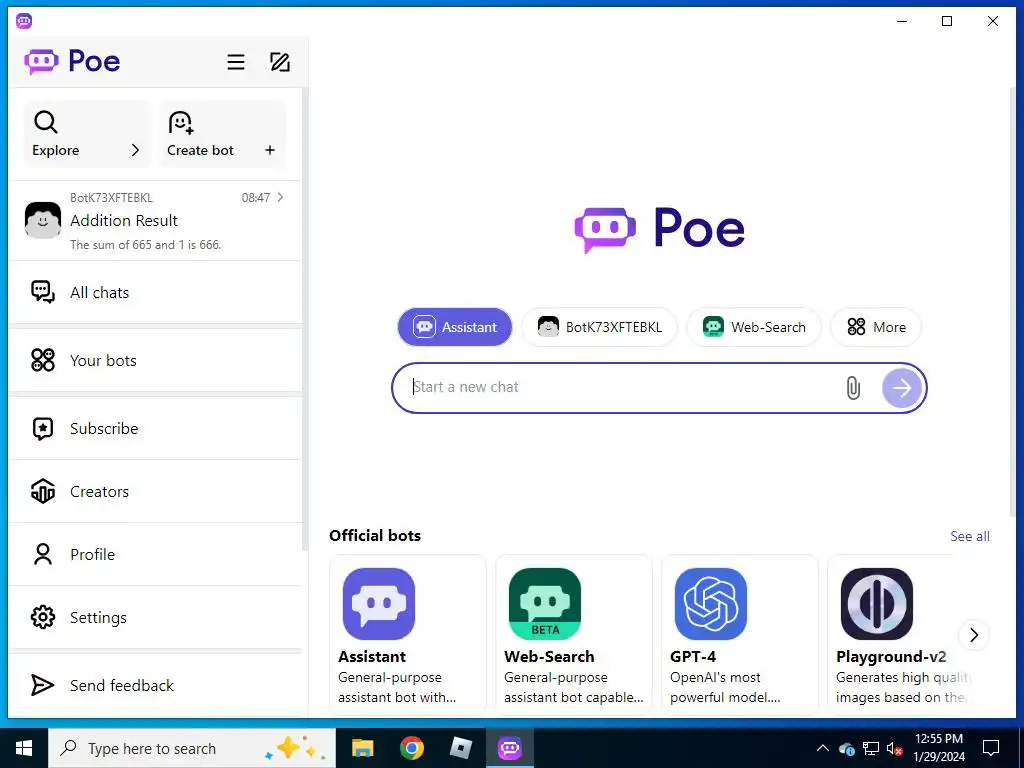Click the Subscribe star icon
Viewport: 1024px width, 768px height.
[43, 428]
